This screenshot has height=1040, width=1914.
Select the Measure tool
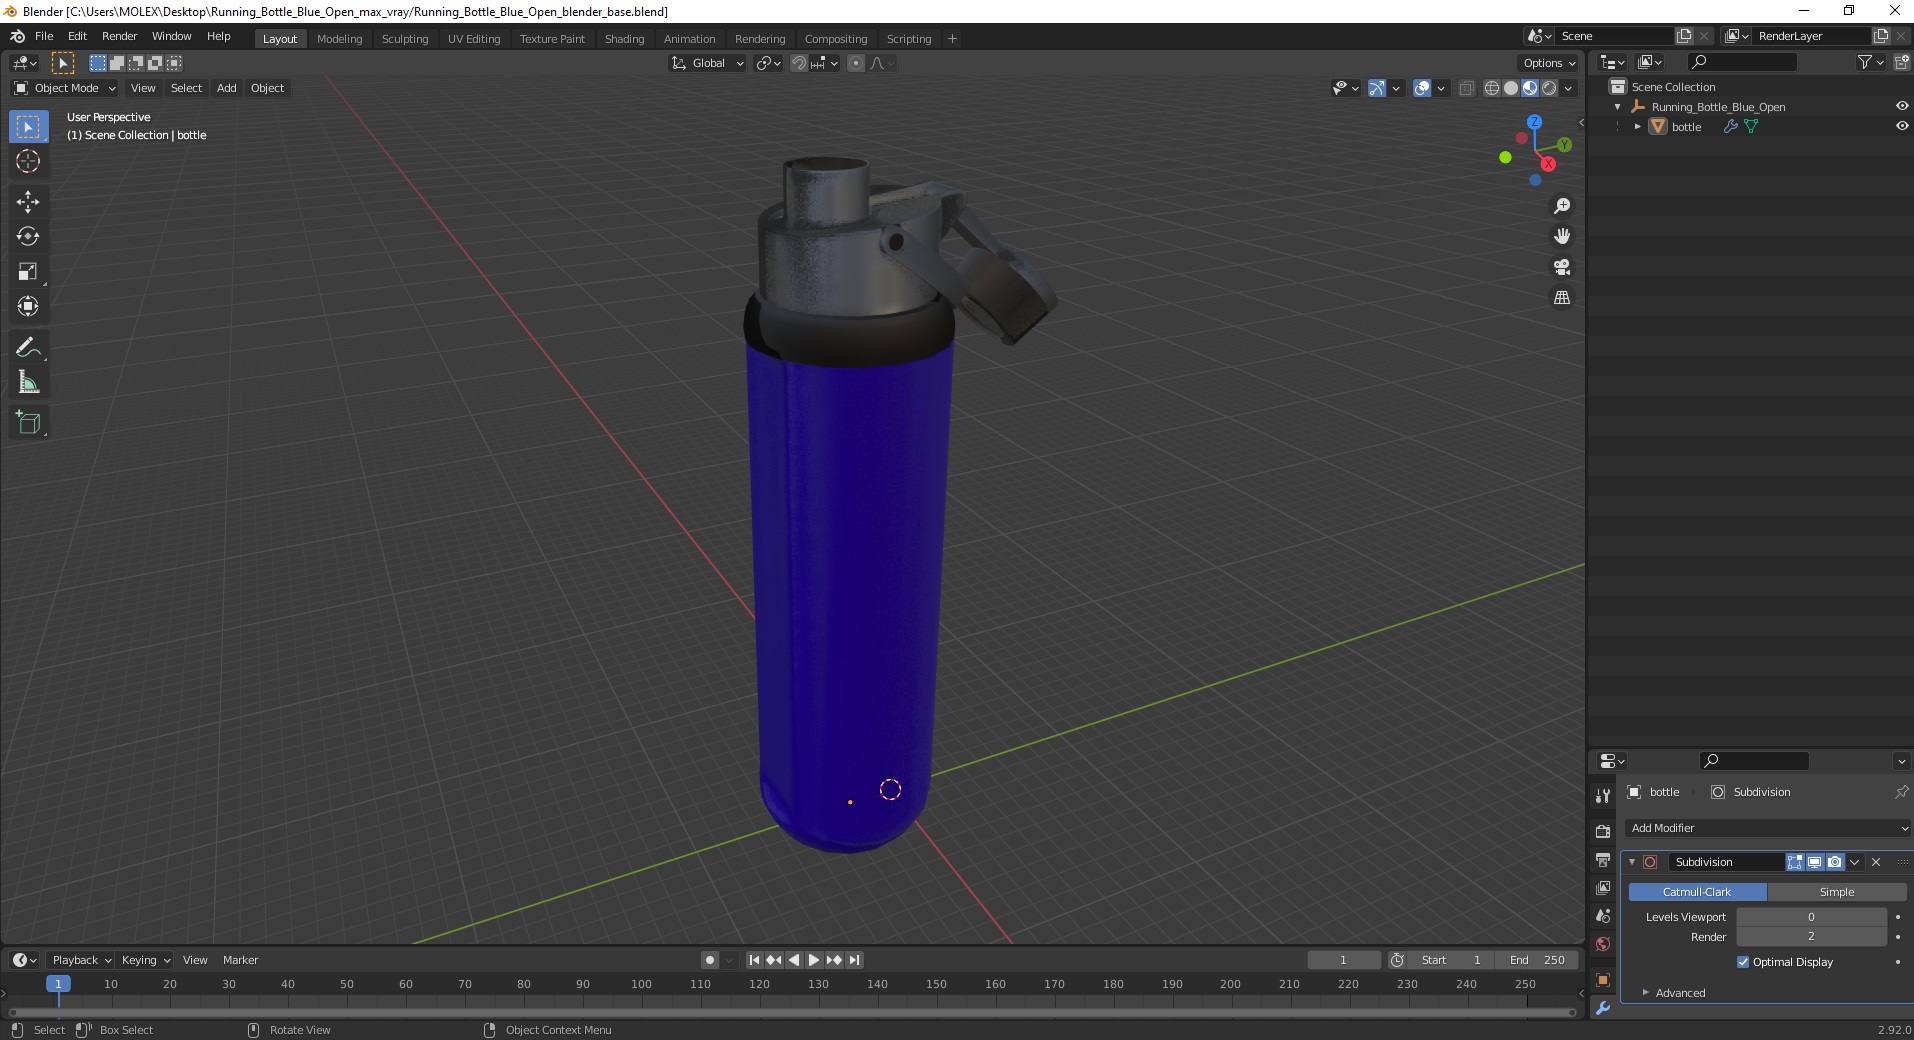coord(28,383)
